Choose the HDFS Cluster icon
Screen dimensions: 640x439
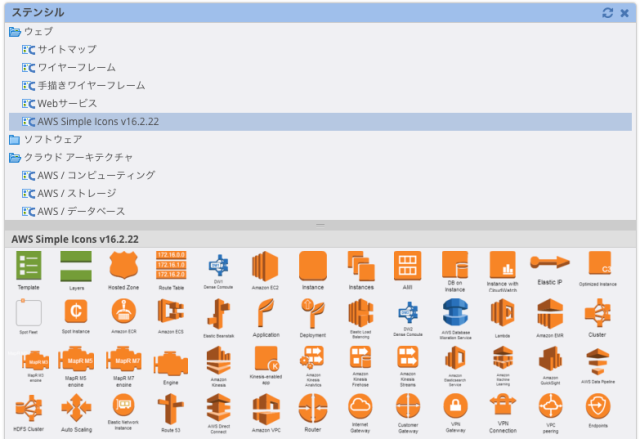(x=29, y=408)
